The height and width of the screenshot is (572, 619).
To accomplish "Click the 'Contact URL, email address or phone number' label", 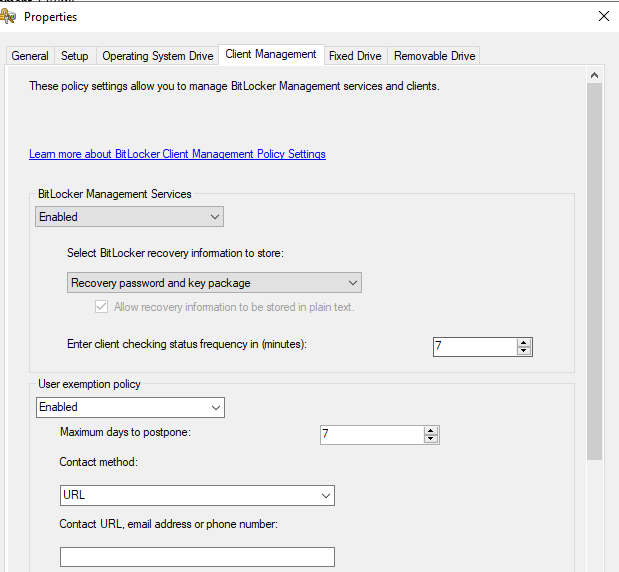I will (169, 524).
